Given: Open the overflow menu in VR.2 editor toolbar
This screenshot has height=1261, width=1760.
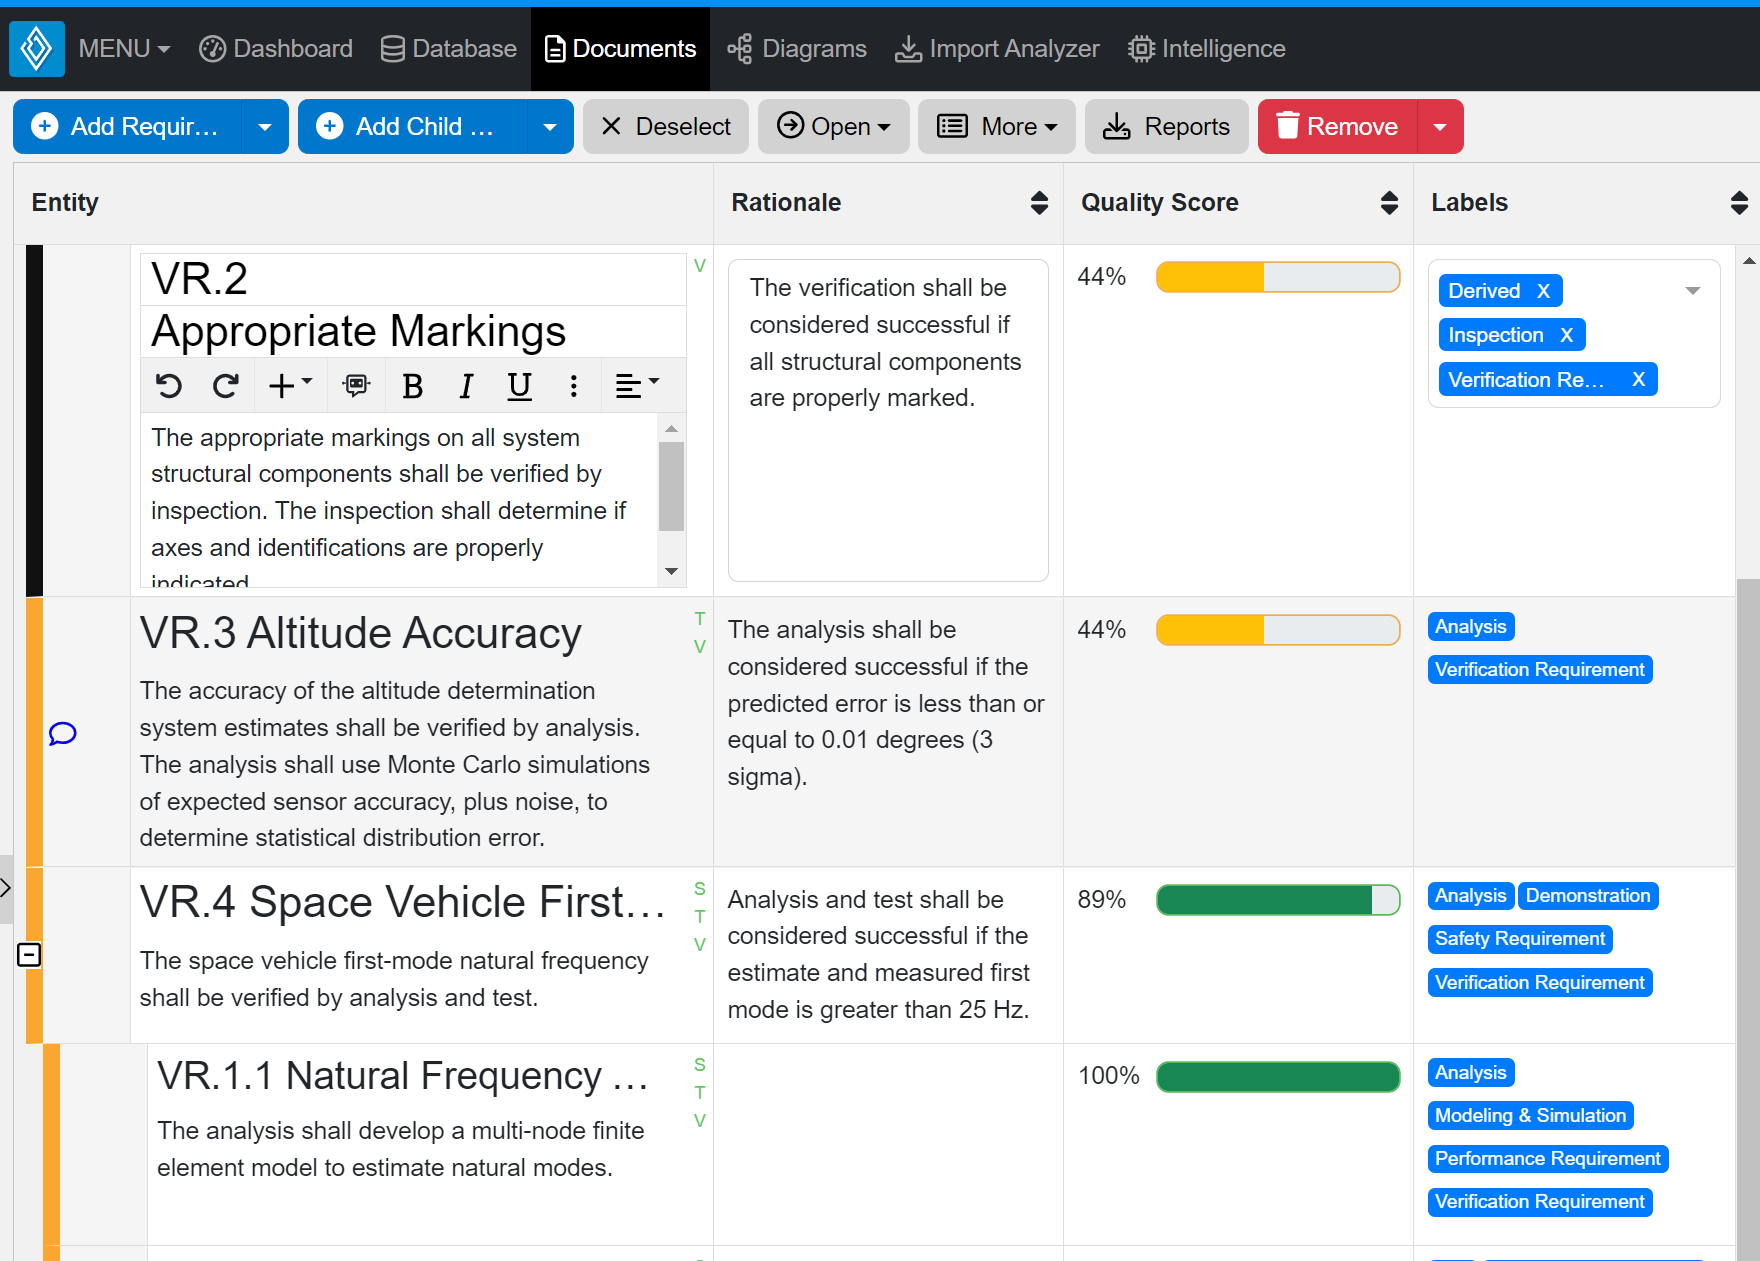Looking at the screenshot, I should point(573,386).
